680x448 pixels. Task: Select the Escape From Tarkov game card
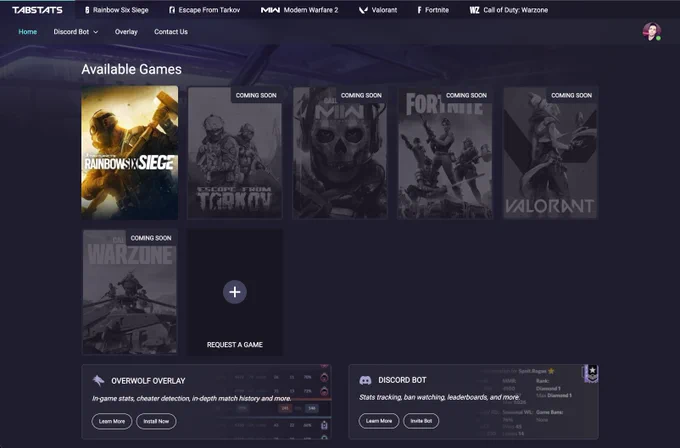coord(235,152)
